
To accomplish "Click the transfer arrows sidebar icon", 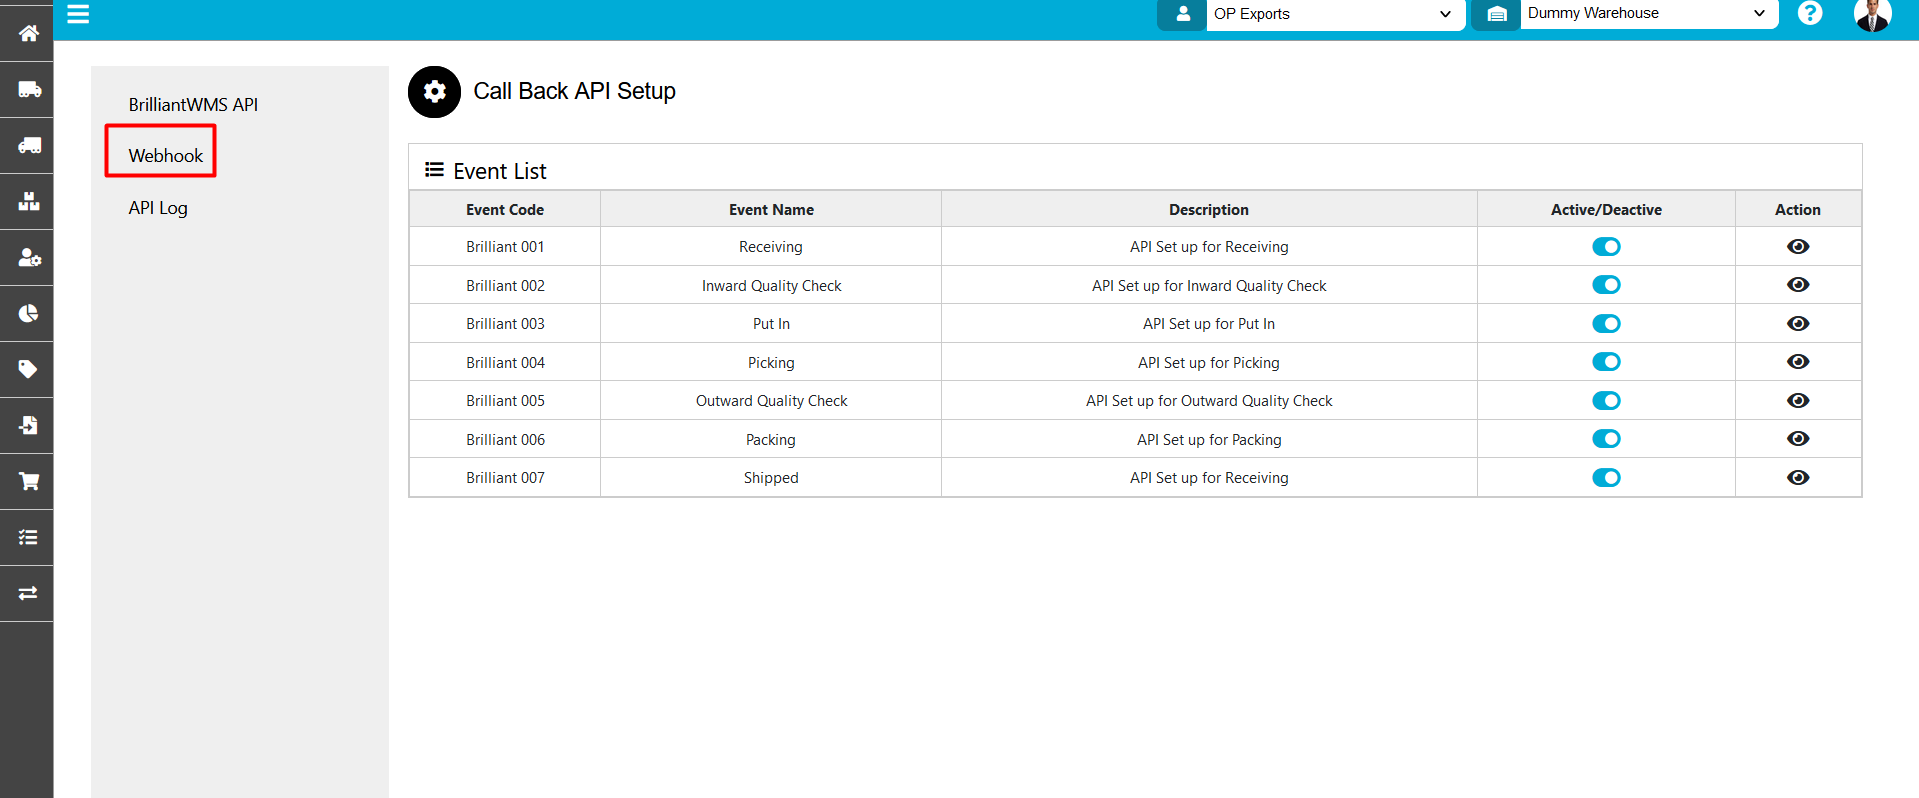I will coord(28,593).
